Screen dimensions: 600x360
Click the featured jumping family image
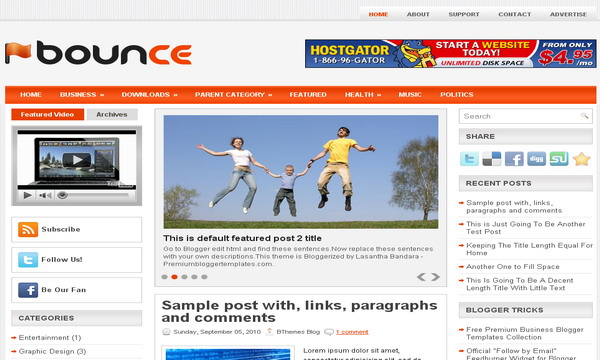301,172
